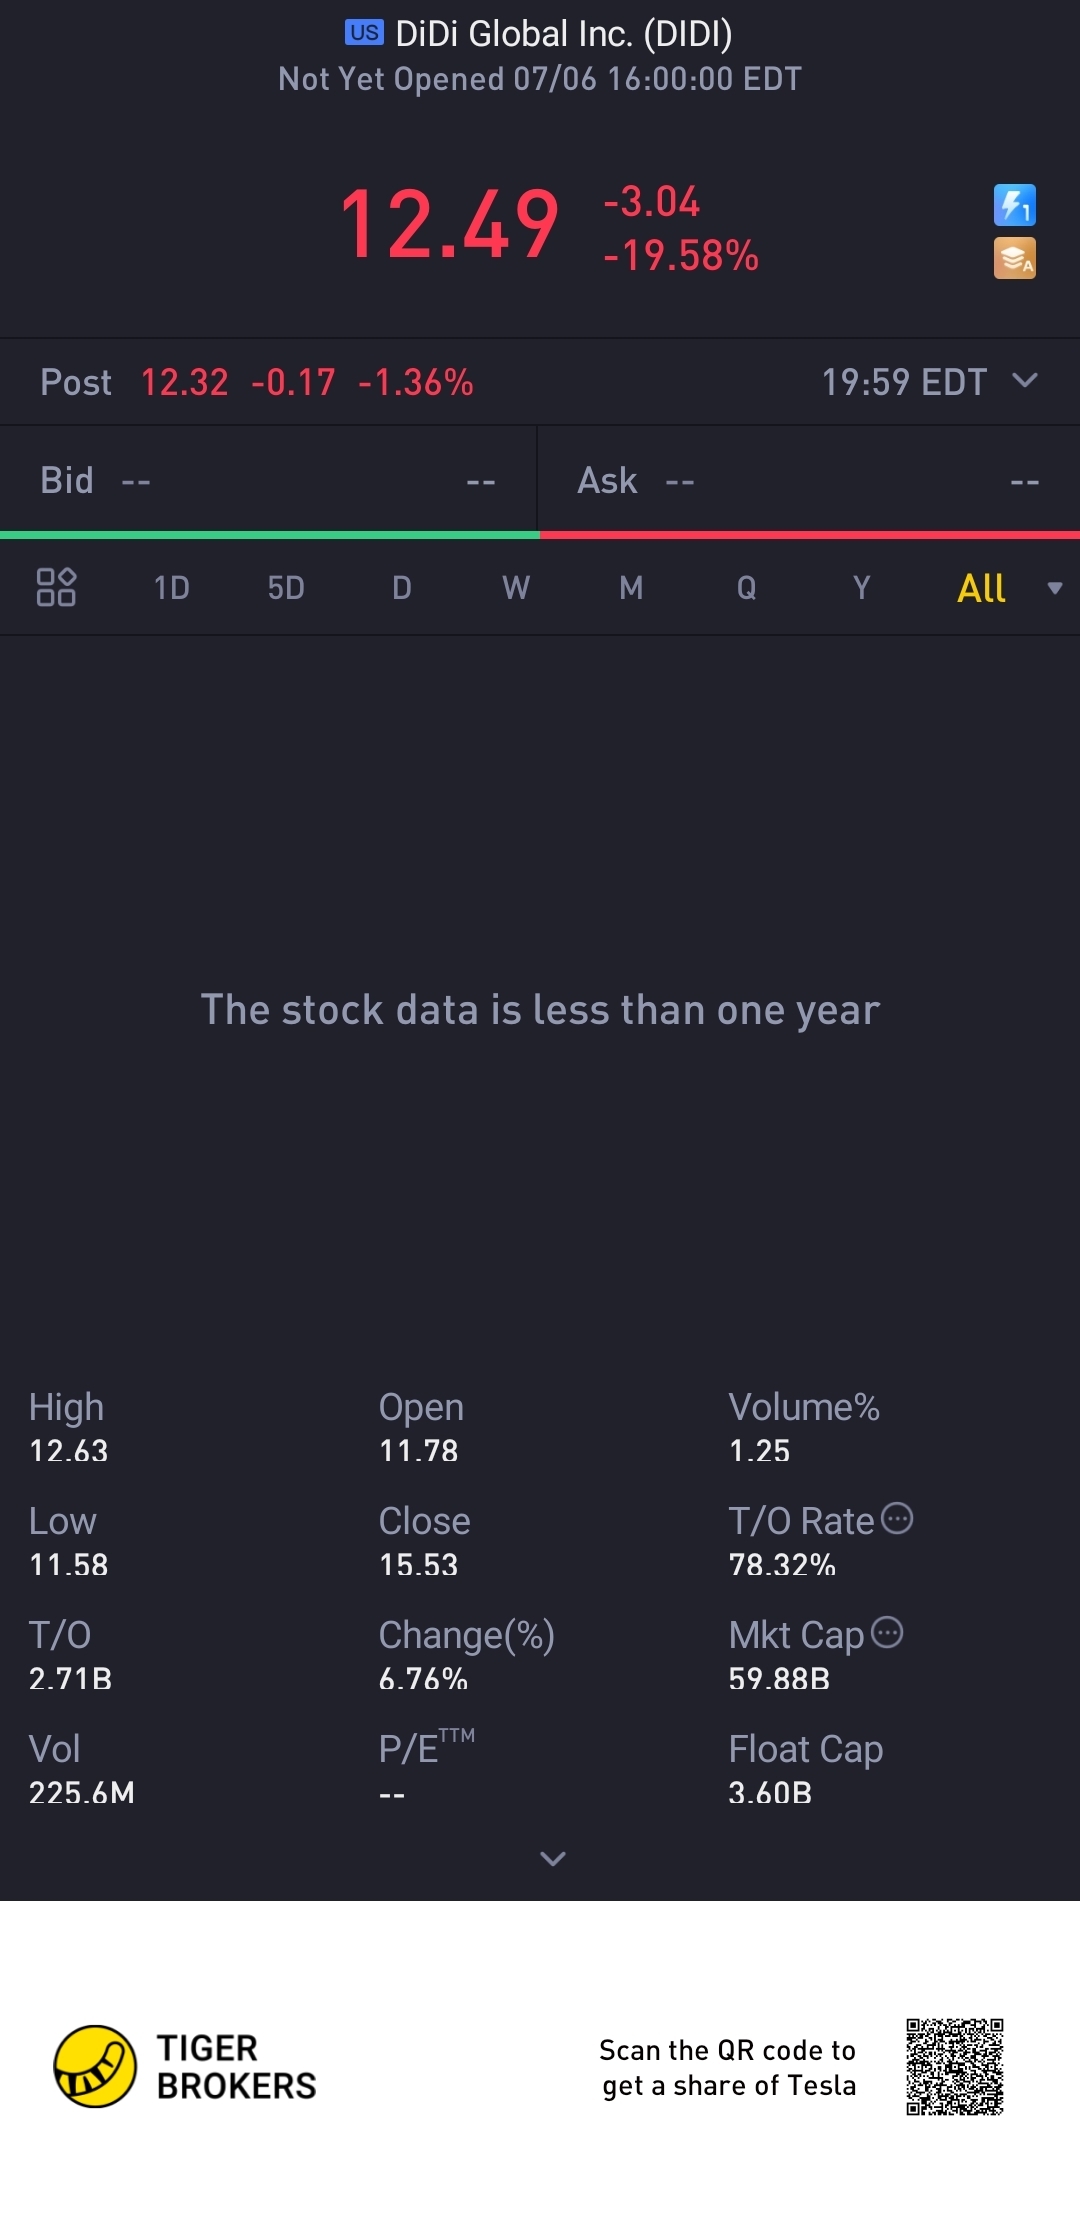This screenshot has width=1080, height=2233.
Task: Open the dropdown arrow next to All
Action: pyautogui.click(x=1054, y=588)
